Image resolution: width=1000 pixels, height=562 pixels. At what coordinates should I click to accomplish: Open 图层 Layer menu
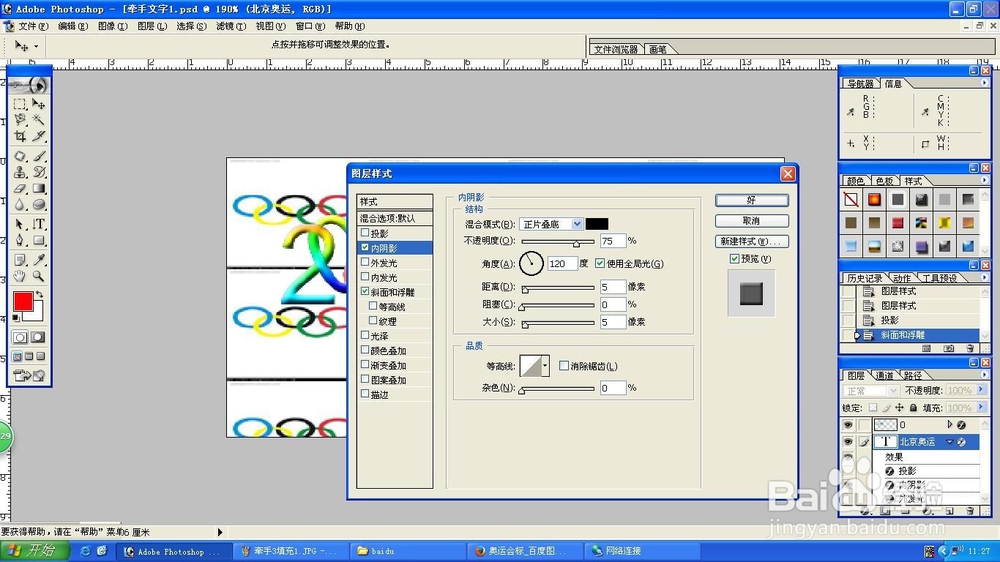(152, 26)
